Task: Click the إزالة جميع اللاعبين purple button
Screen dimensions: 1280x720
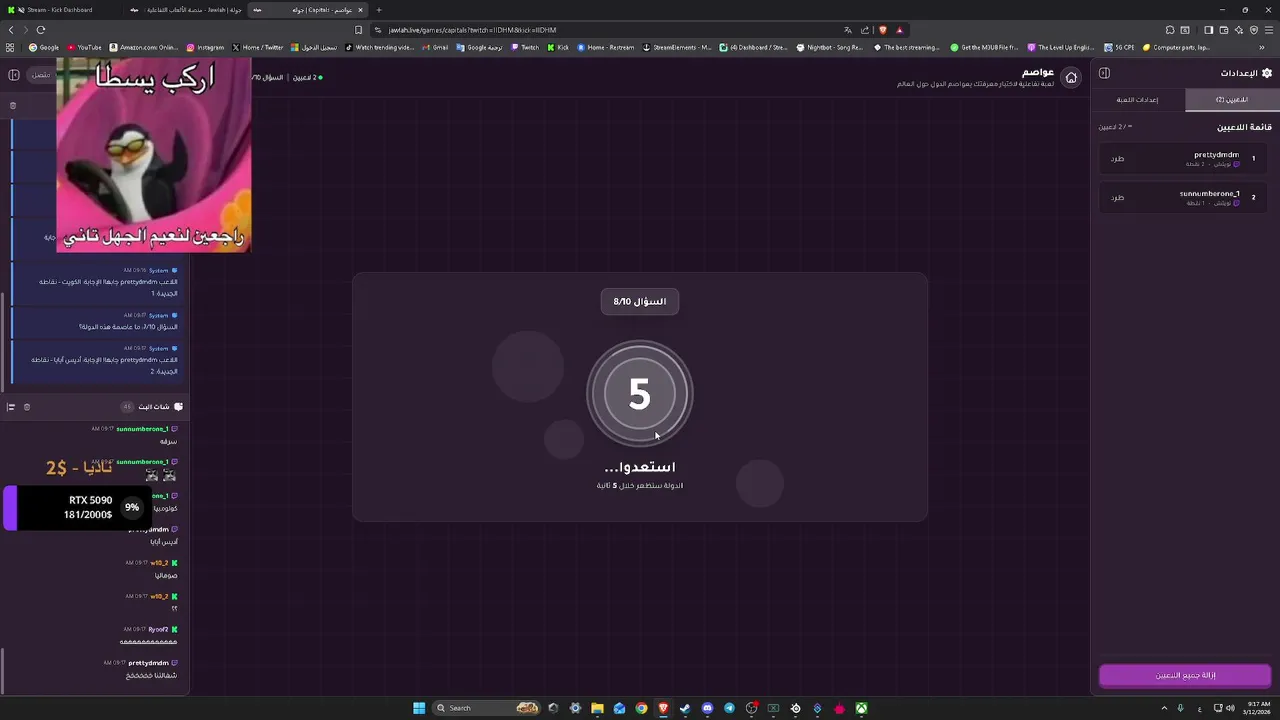Action: click(x=1185, y=675)
